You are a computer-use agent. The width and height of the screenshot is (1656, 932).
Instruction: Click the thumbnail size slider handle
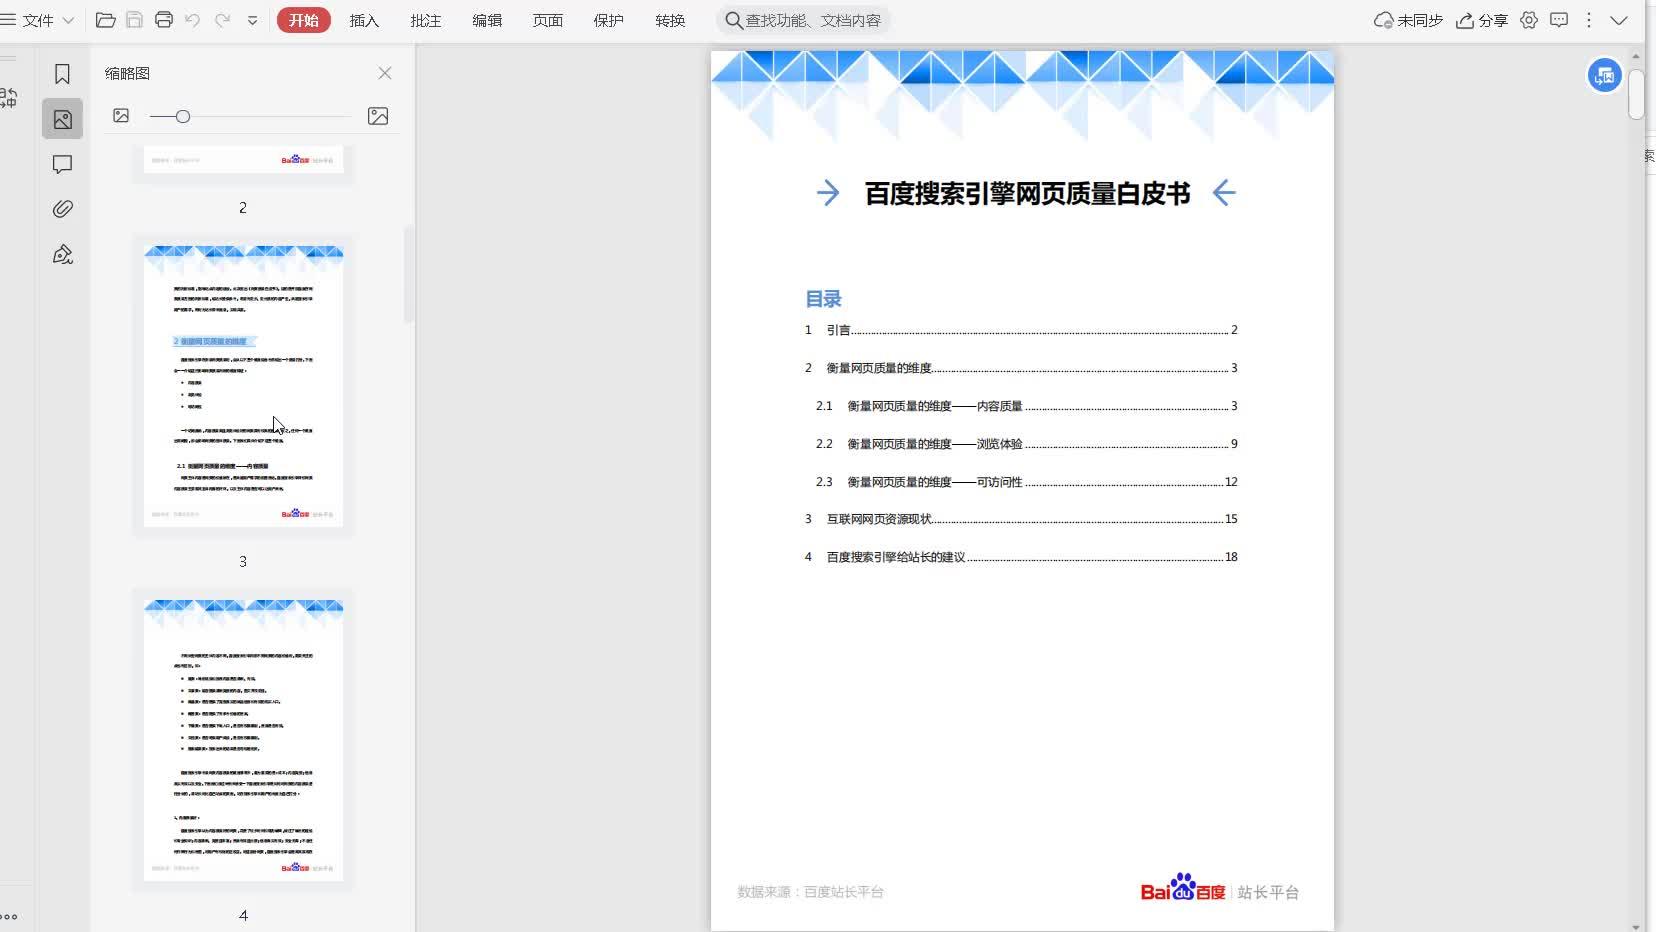[183, 117]
